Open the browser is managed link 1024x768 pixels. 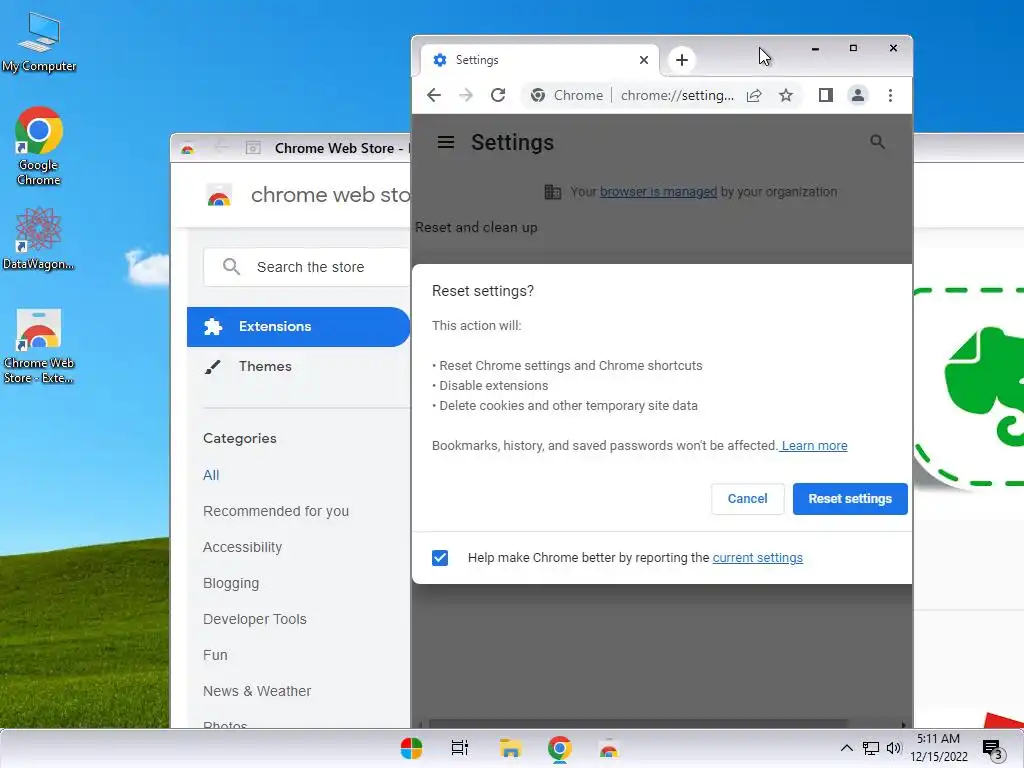[658, 192]
